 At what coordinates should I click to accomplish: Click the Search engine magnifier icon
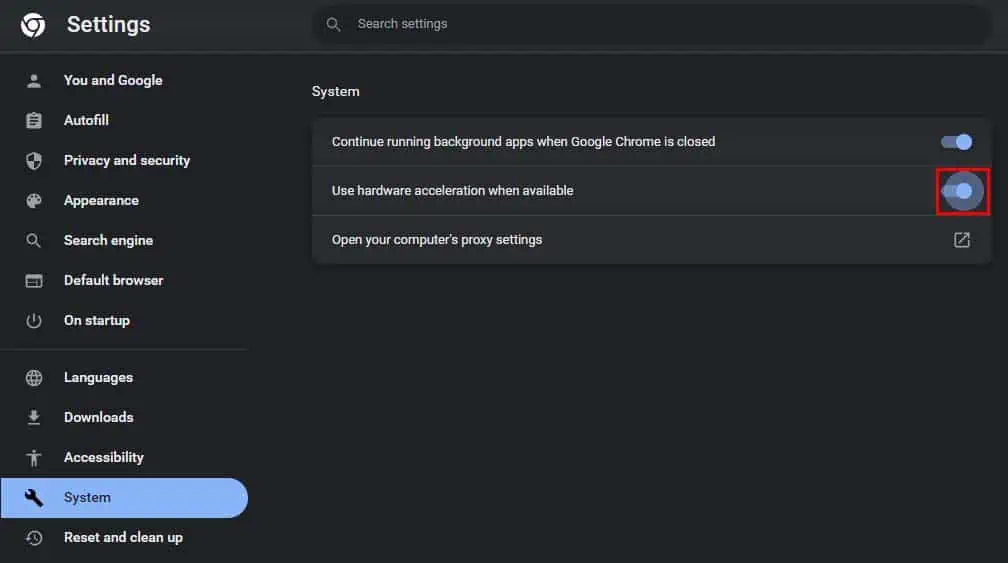coord(33,241)
